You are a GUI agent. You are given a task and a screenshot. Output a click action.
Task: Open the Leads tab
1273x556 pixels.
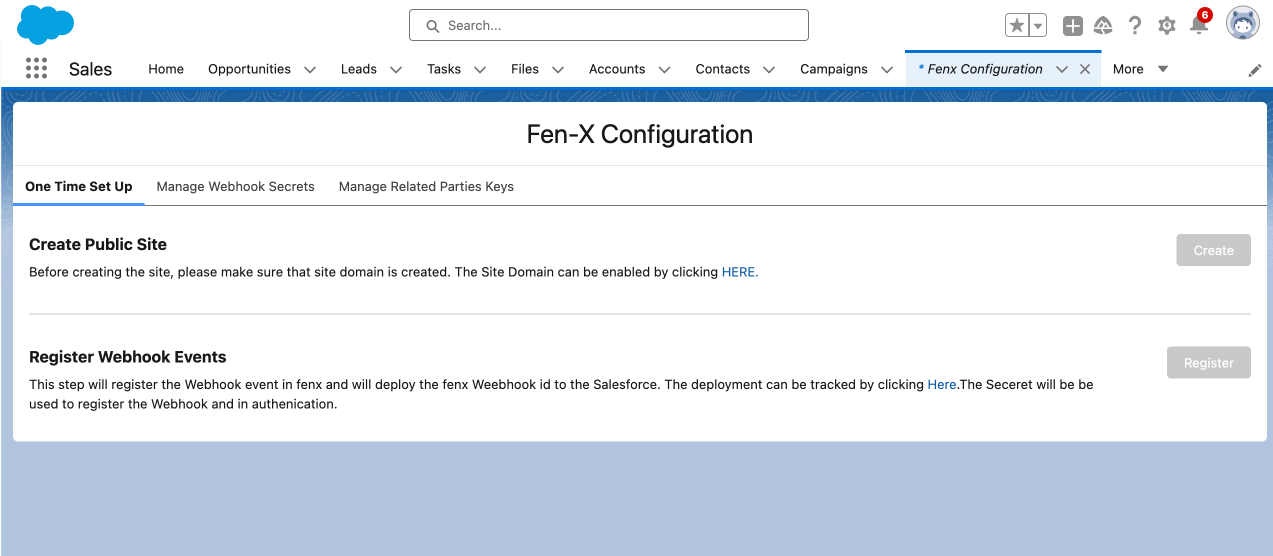coord(359,69)
